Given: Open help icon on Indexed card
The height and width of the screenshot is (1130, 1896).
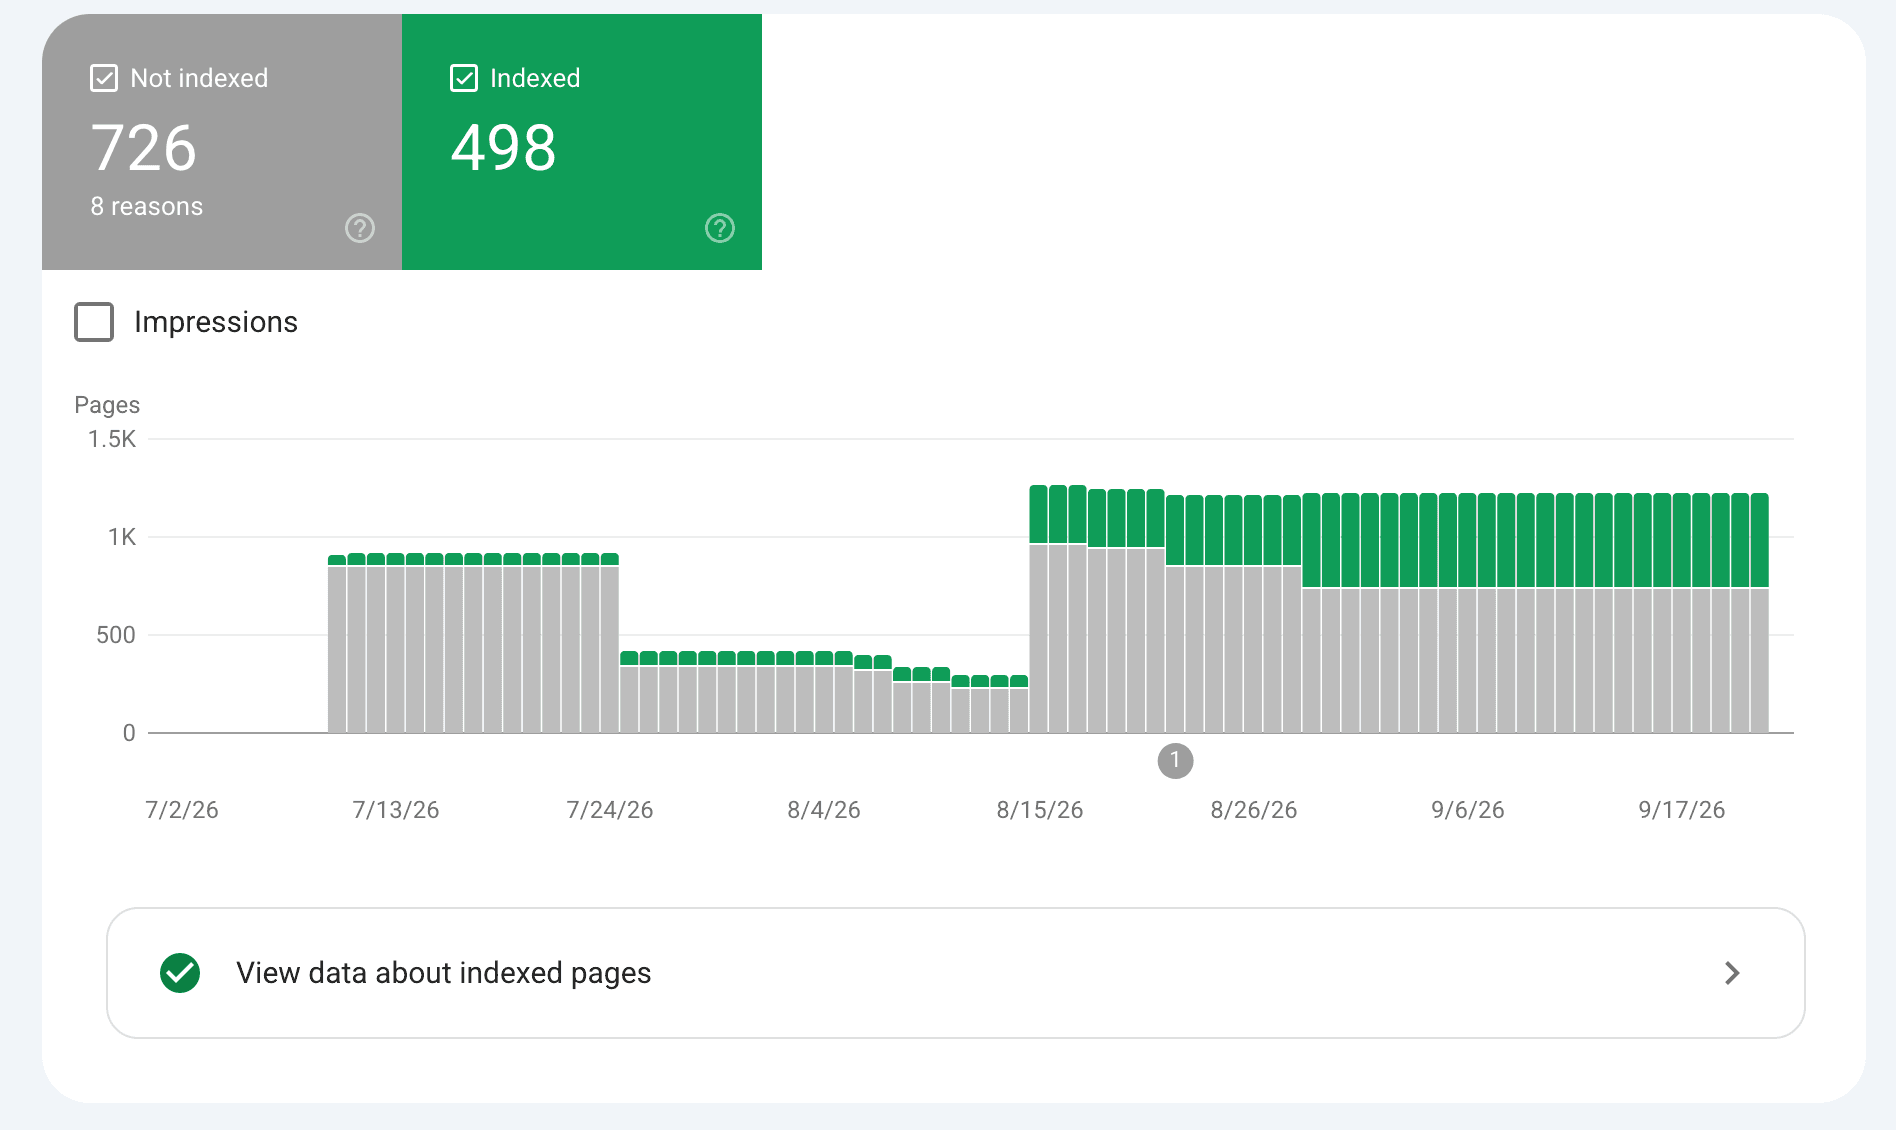Looking at the screenshot, I should point(720,228).
